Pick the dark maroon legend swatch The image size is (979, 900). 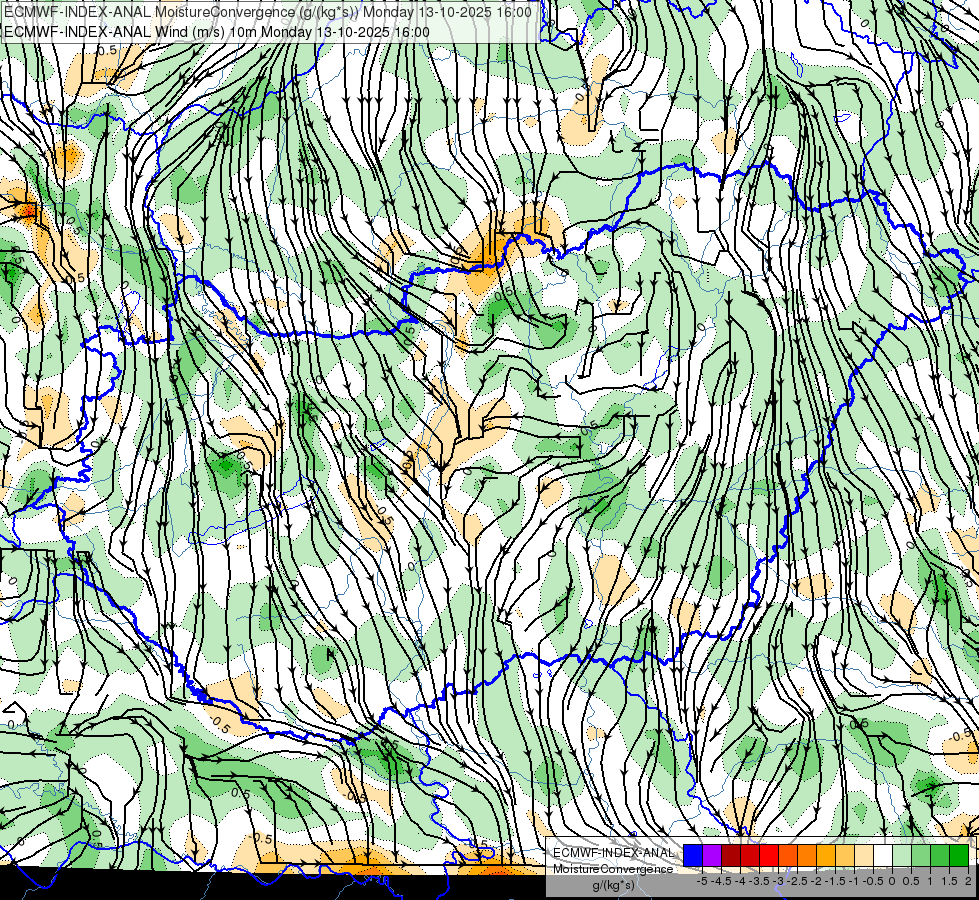tap(731, 855)
